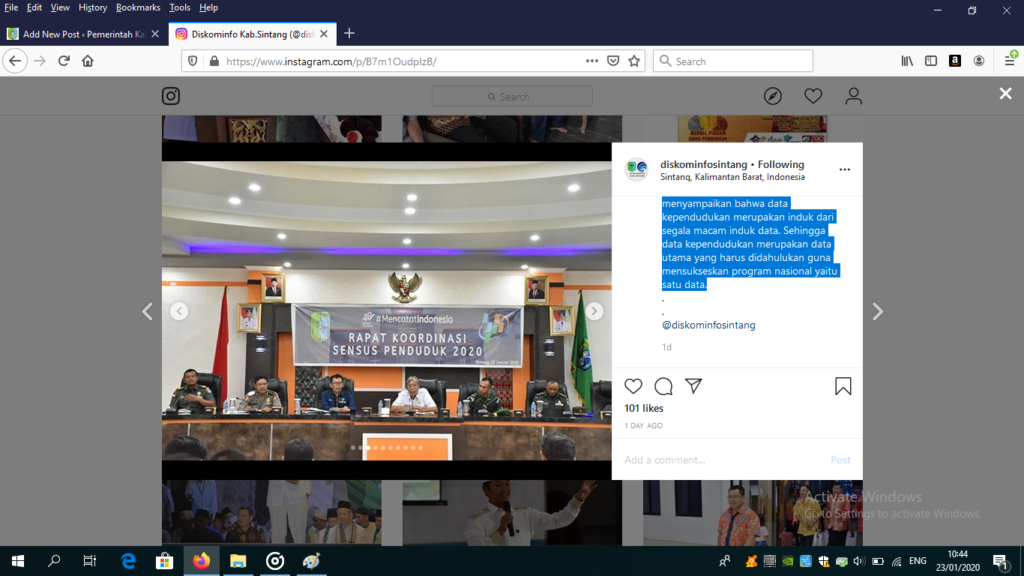Image resolution: width=1024 pixels, height=576 pixels.
Task: Click the @diskominfosintang mention link
Action: (708, 325)
